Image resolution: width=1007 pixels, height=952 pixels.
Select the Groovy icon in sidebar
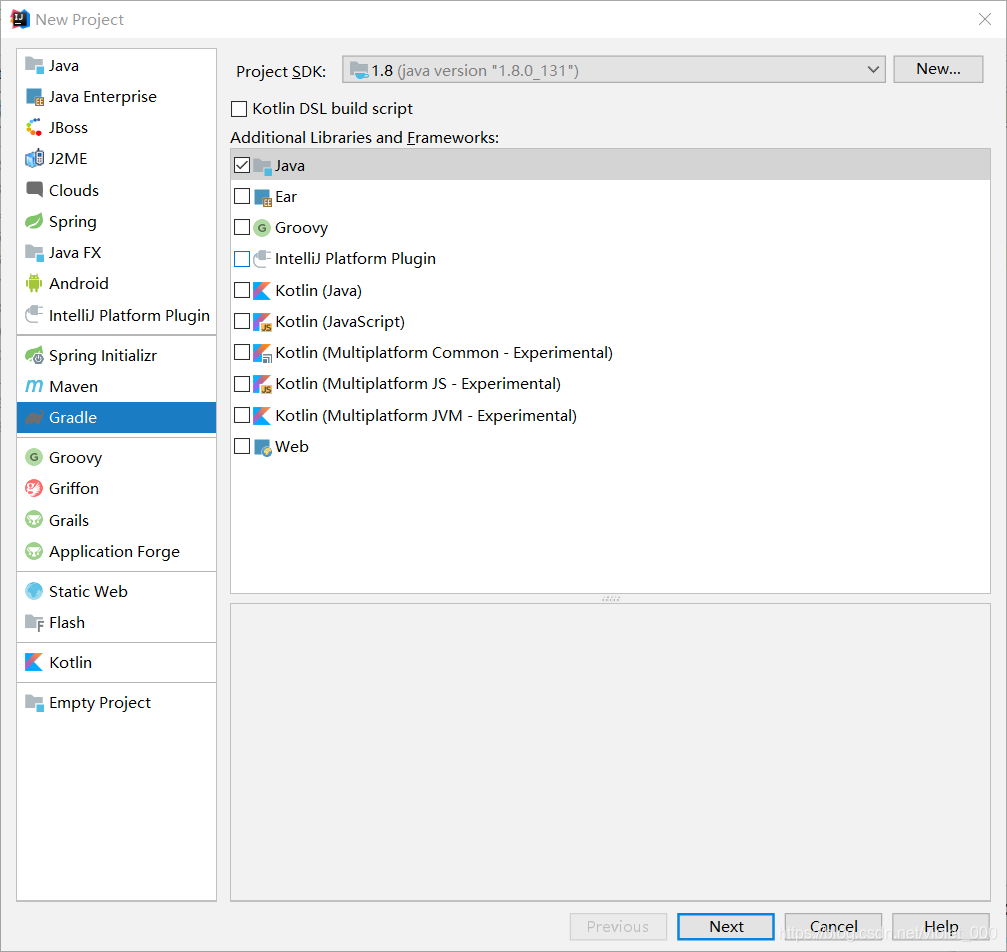pyautogui.click(x=34, y=457)
